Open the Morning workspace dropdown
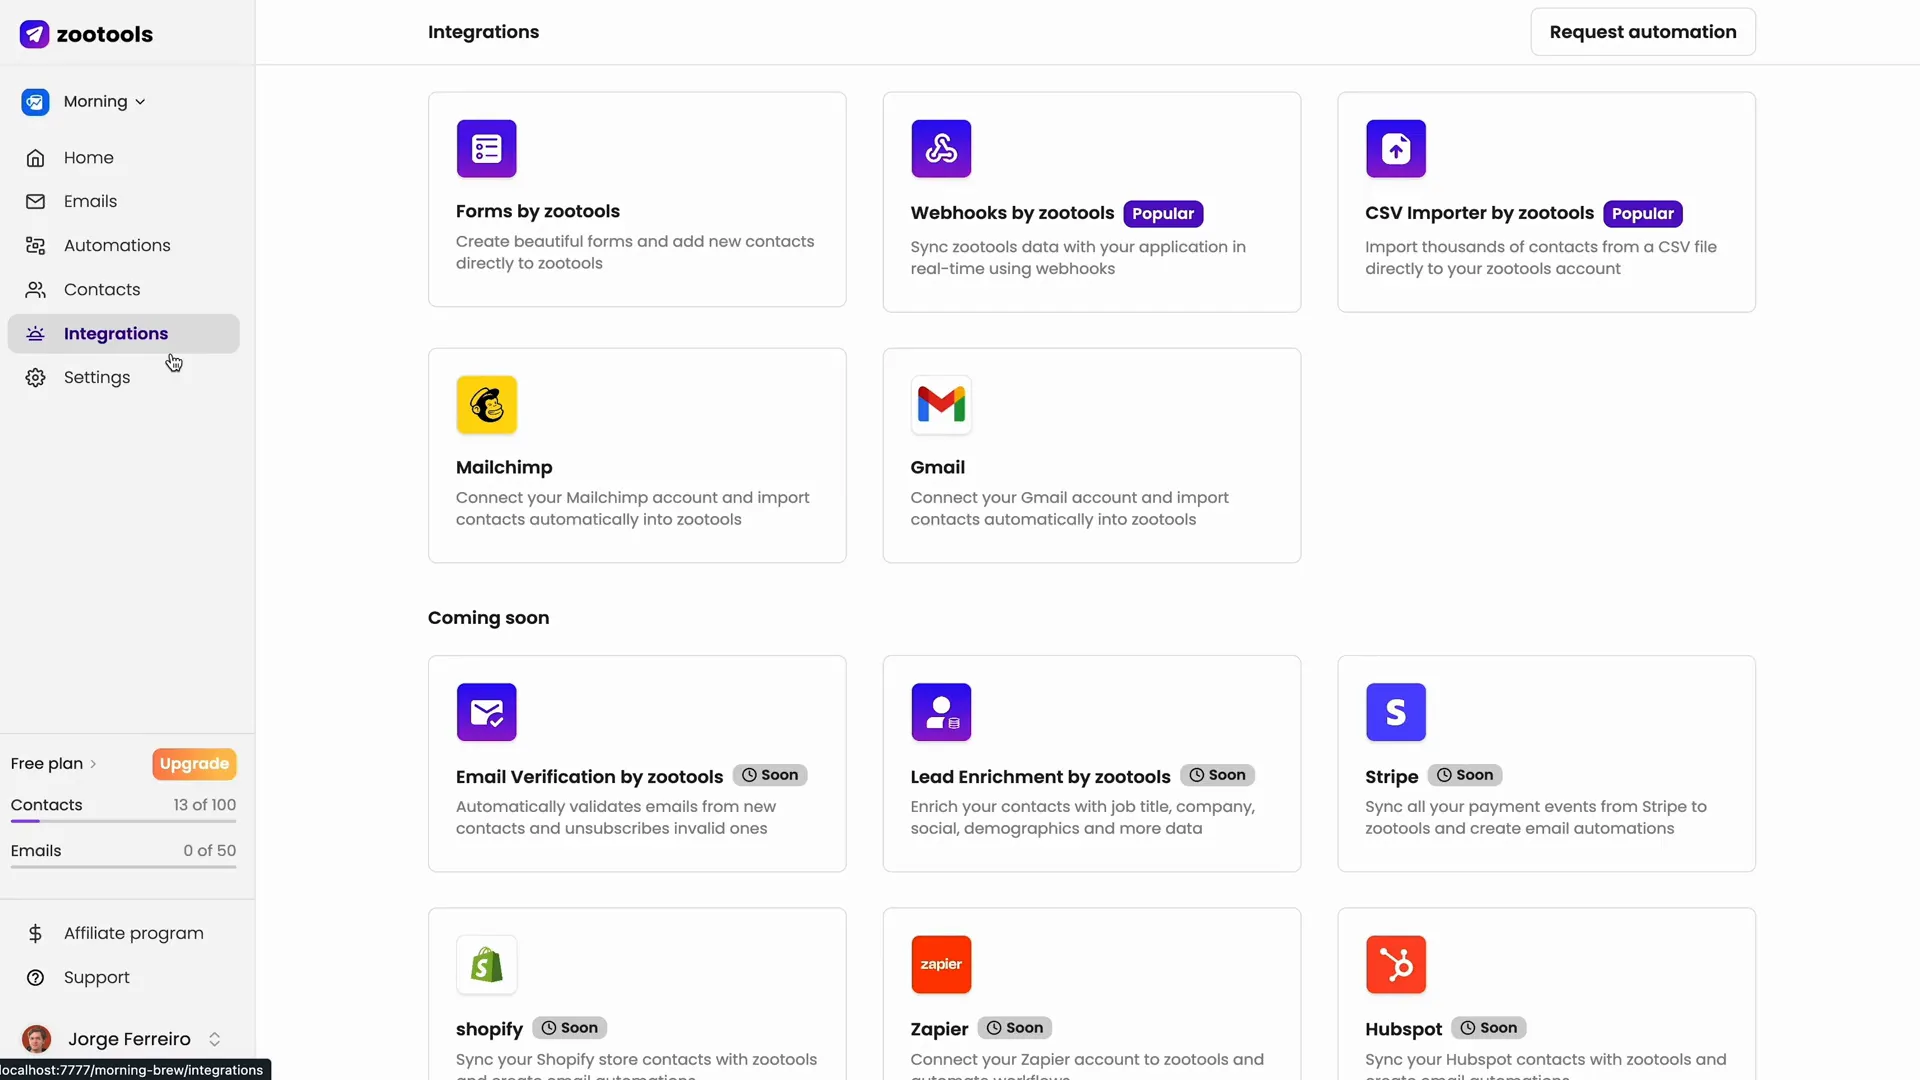 click(105, 102)
